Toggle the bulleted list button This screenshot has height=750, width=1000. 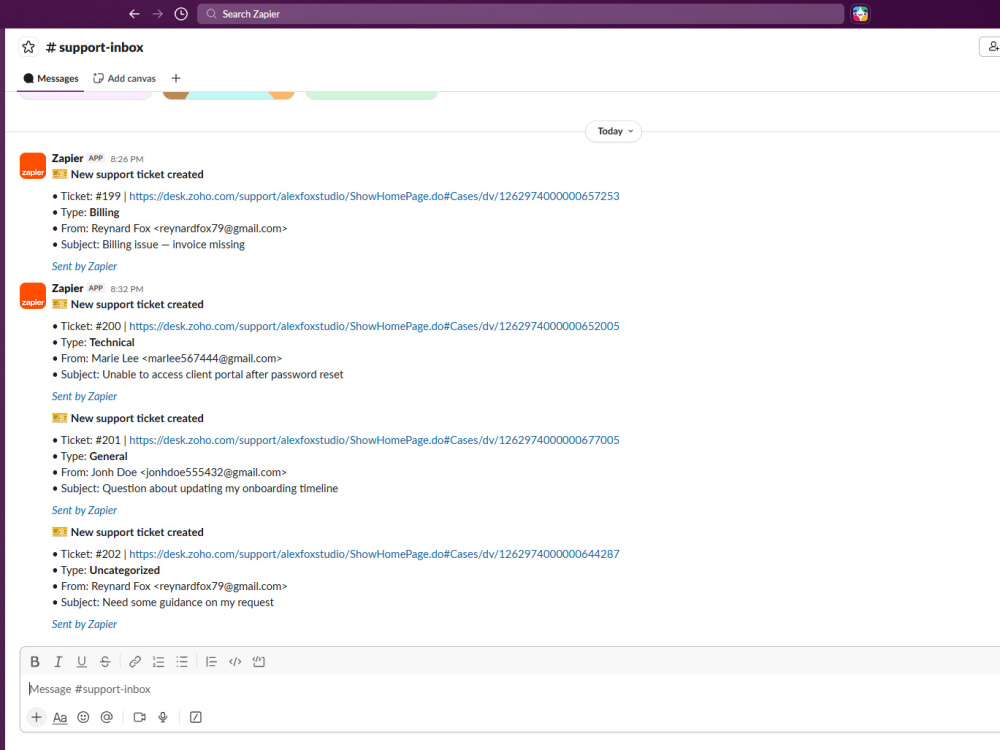click(x=182, y=662)
